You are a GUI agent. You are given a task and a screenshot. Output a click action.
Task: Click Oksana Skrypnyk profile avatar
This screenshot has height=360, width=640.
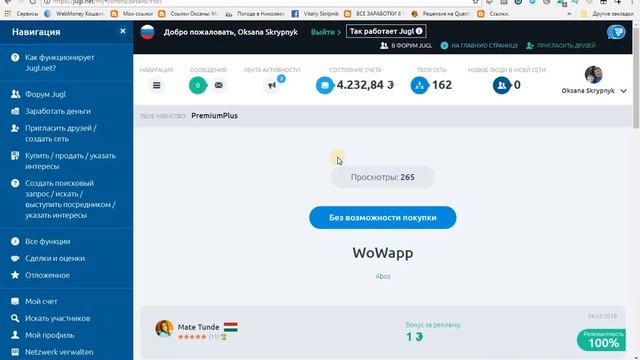(593, 75)
